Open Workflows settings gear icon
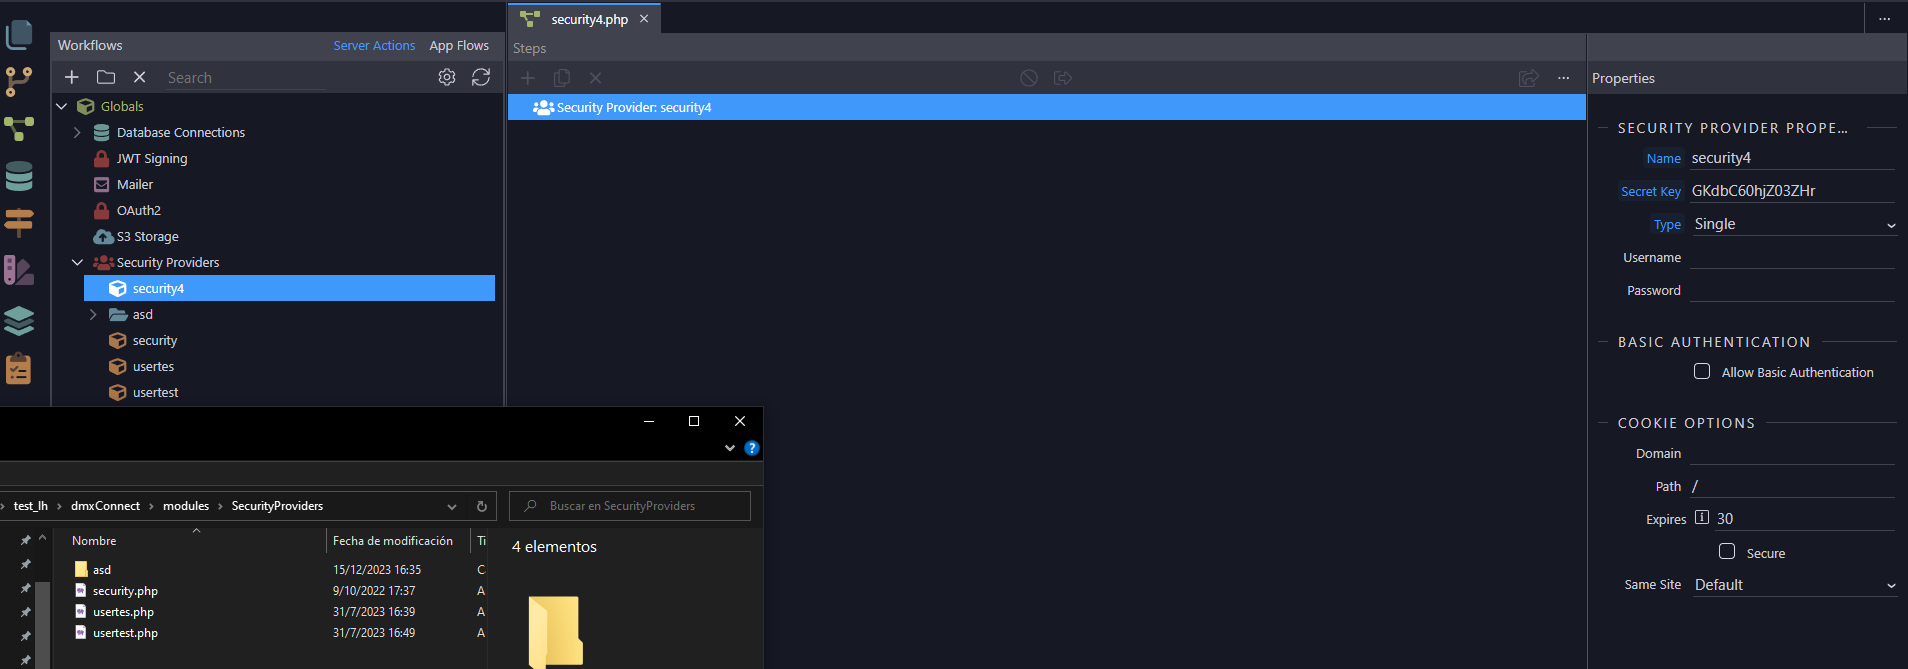 coord(447,77)
